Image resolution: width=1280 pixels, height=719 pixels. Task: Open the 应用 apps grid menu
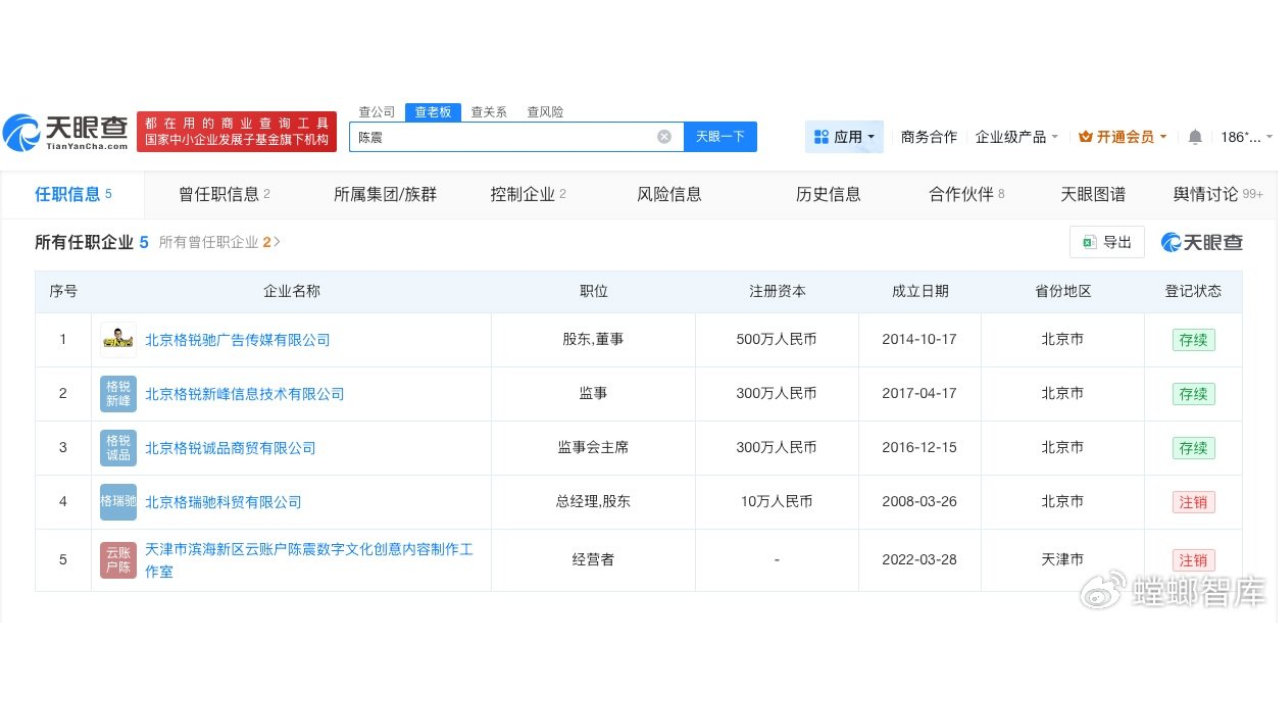(x=845, y=137)
